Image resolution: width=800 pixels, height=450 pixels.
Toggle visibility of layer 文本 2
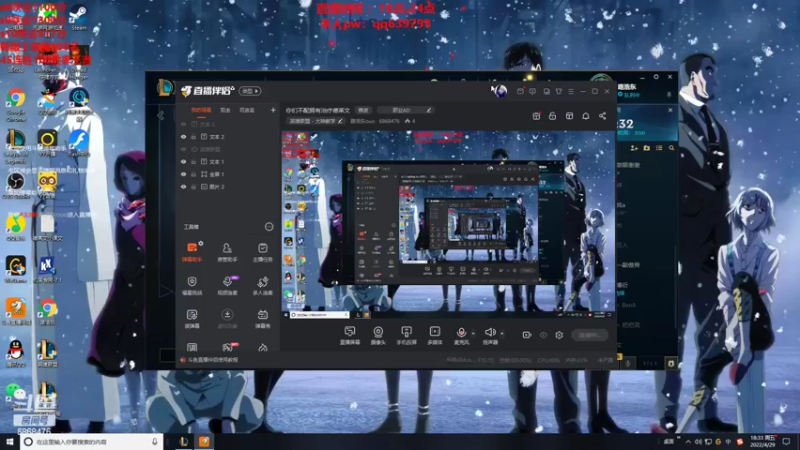click(x=184, y=137)
